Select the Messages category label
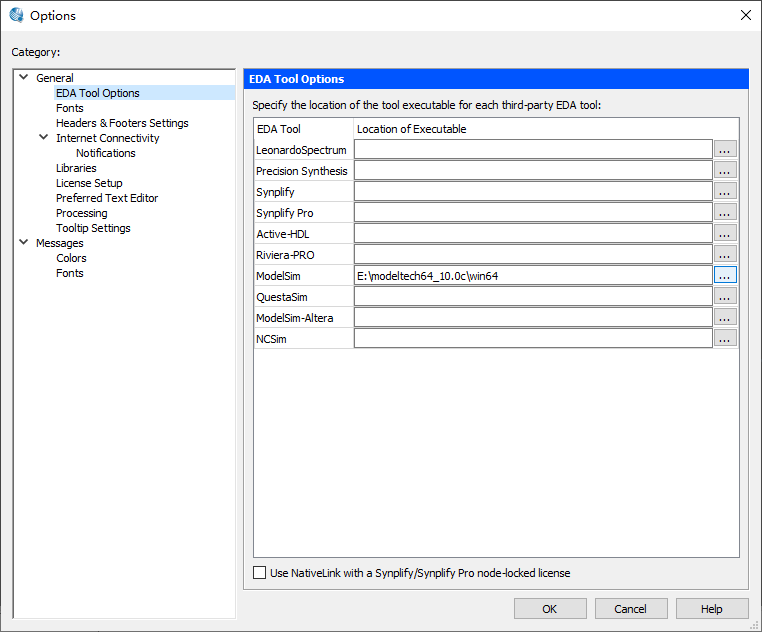This screenshot has height=632, width=762. coord(59,243)
